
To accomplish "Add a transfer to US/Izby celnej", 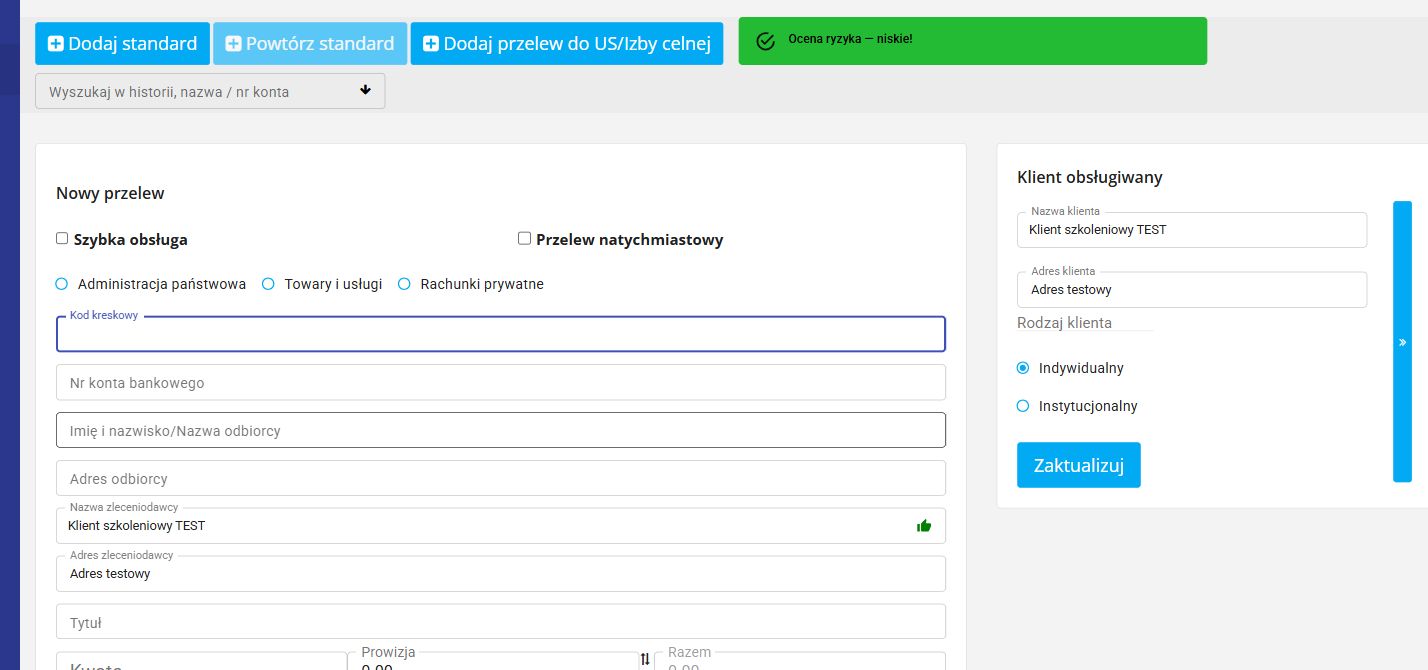I will (567, 43).
